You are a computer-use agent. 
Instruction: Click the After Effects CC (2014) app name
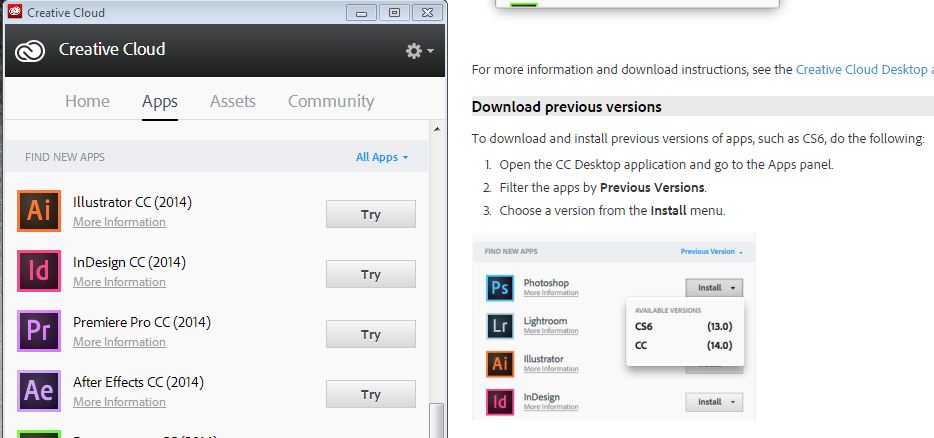(x=138, y=382)
